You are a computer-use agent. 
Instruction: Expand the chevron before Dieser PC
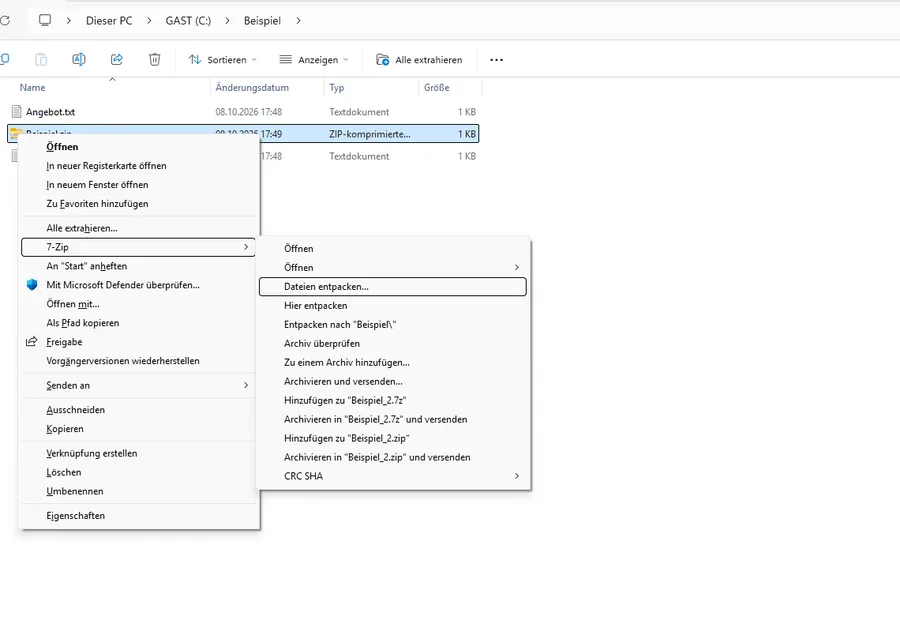coord(68,21)
